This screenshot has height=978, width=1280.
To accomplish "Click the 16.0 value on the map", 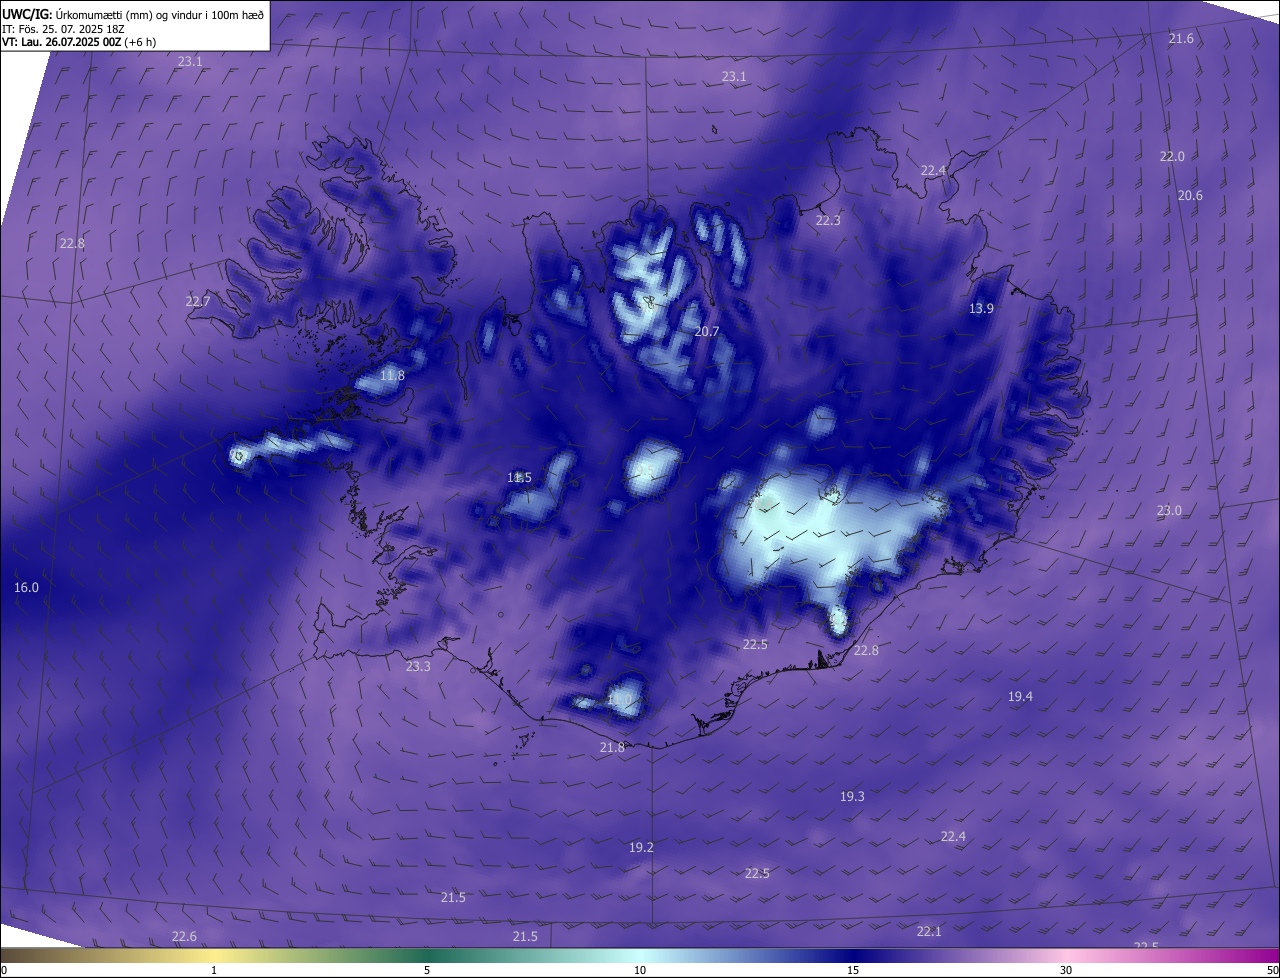I will tap(26, 587).
